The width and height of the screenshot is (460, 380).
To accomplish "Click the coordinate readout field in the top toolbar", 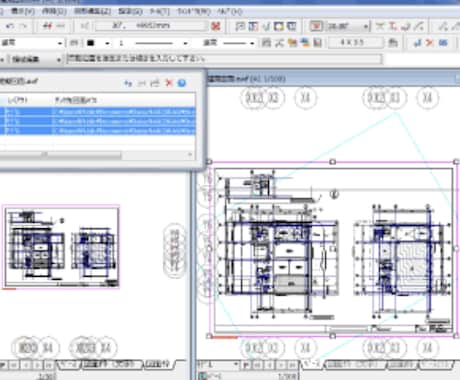I will pyautogui.click(x=152, y=26).
